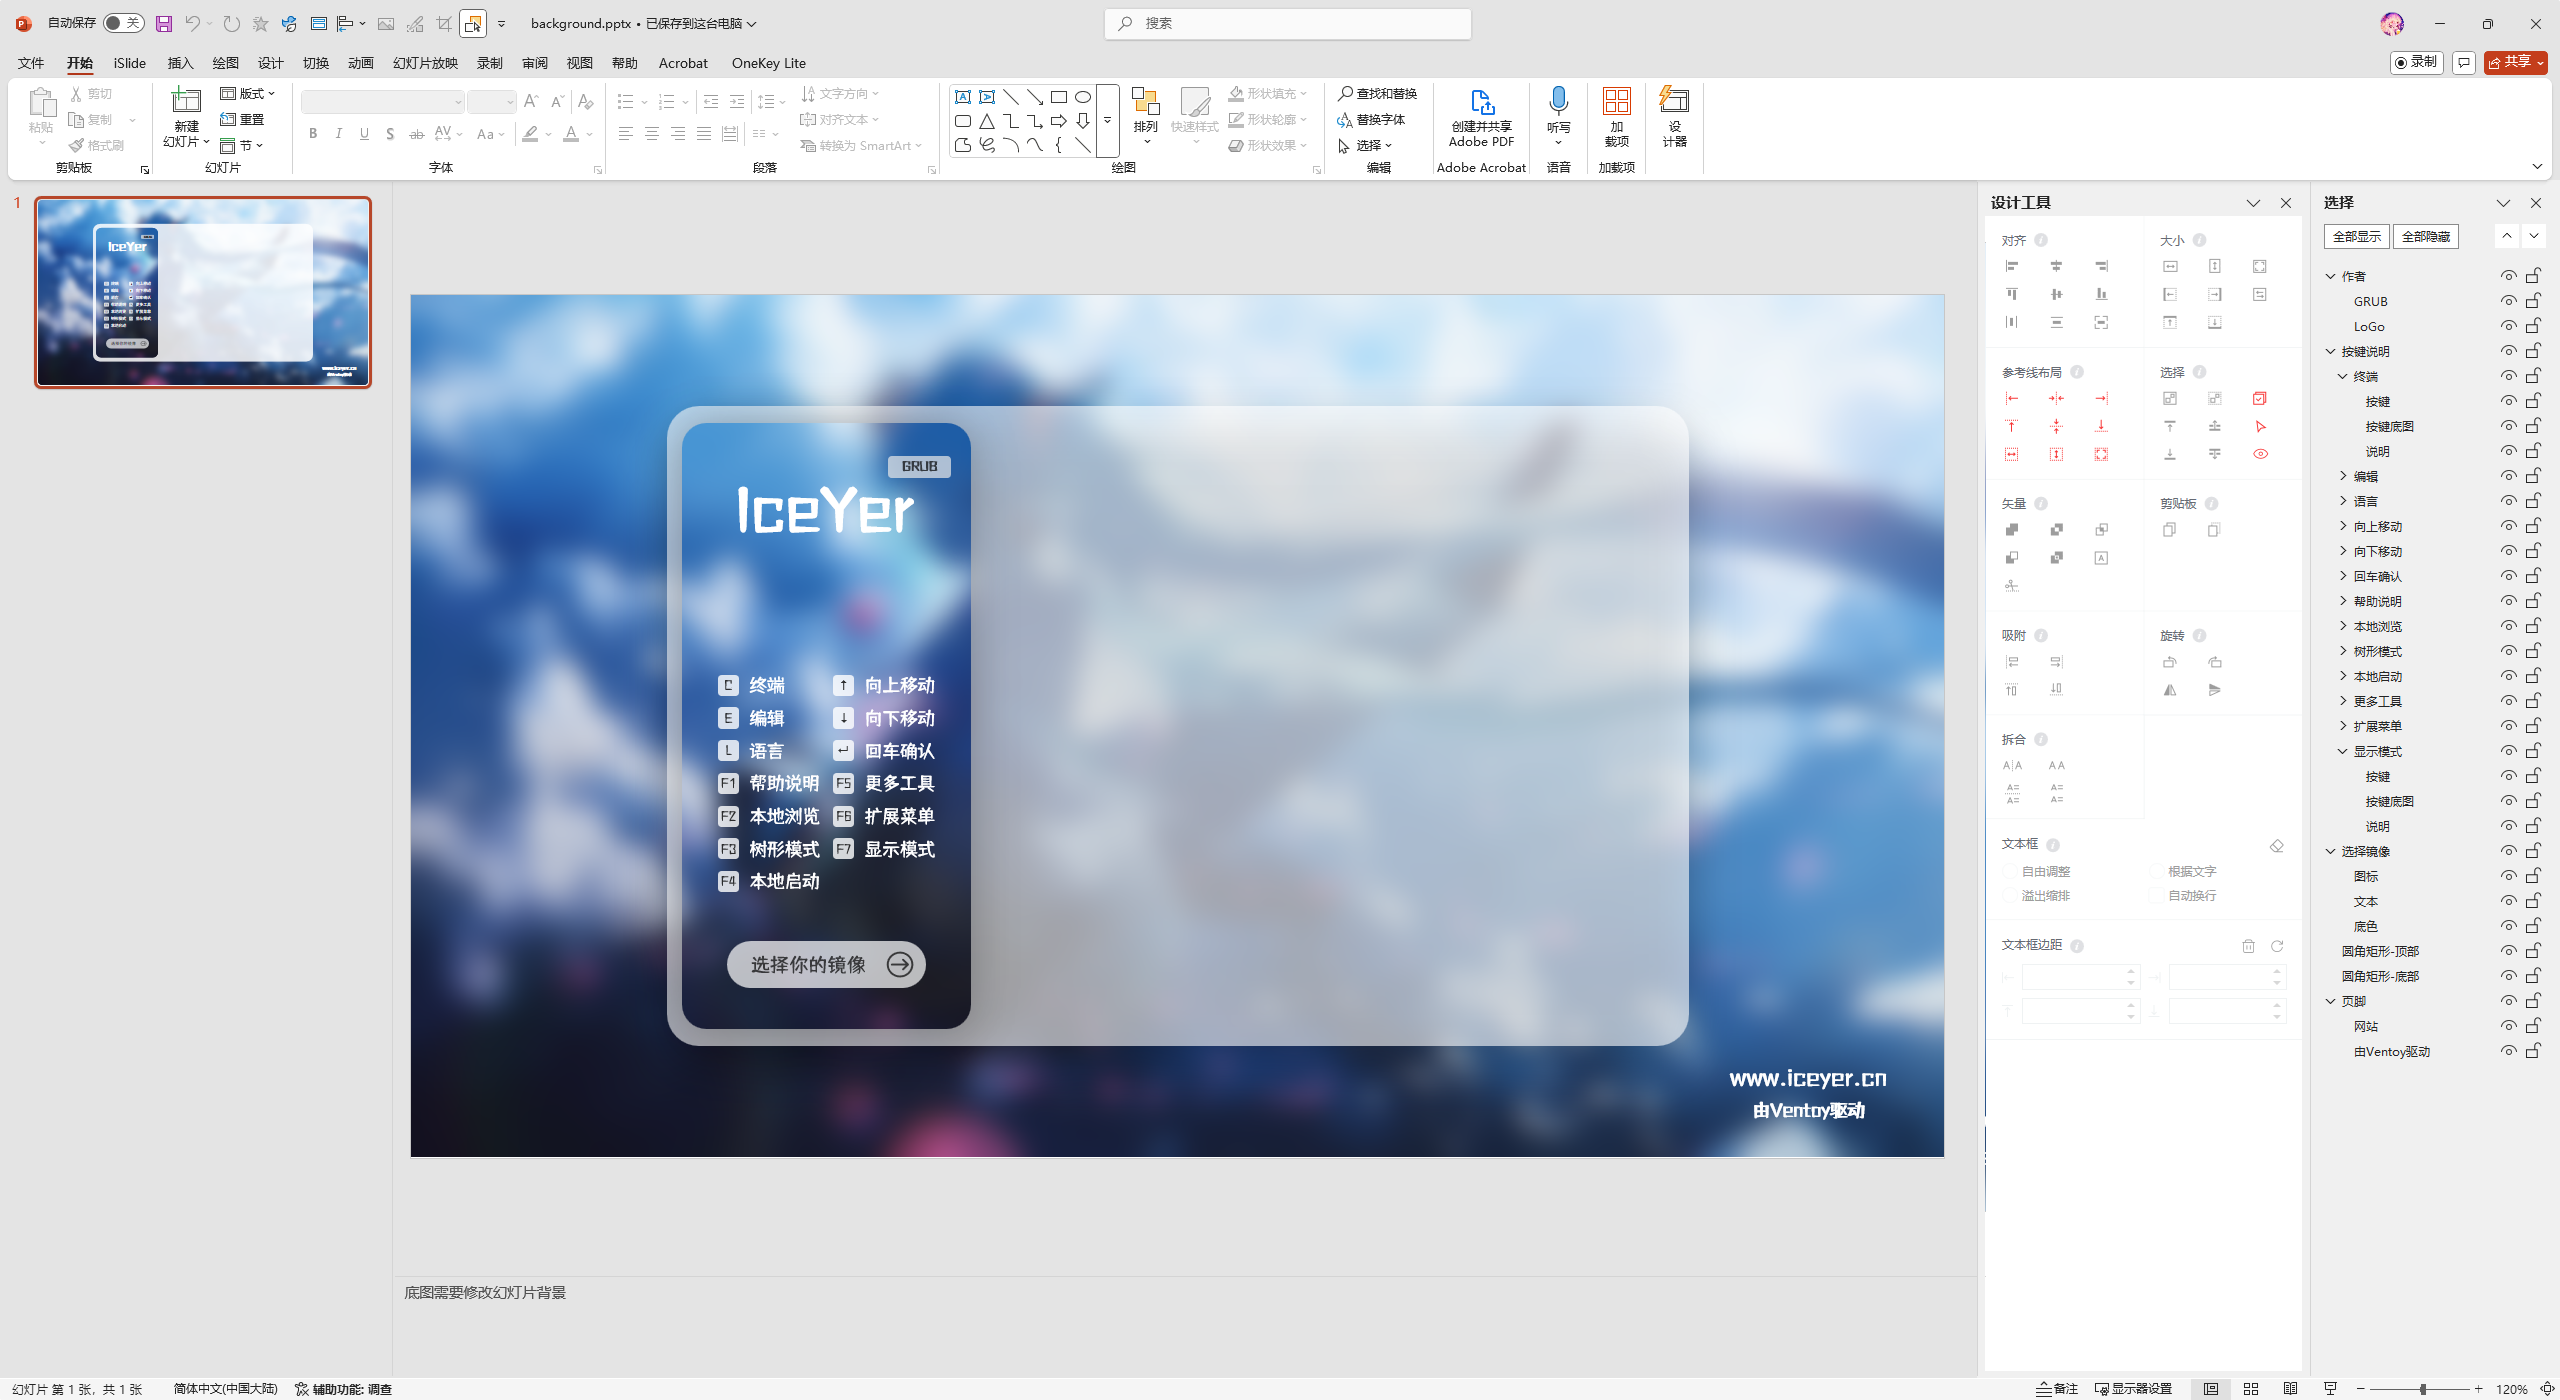
Task: Select the 自由调整 text box option
Action: pos(2037,872)
